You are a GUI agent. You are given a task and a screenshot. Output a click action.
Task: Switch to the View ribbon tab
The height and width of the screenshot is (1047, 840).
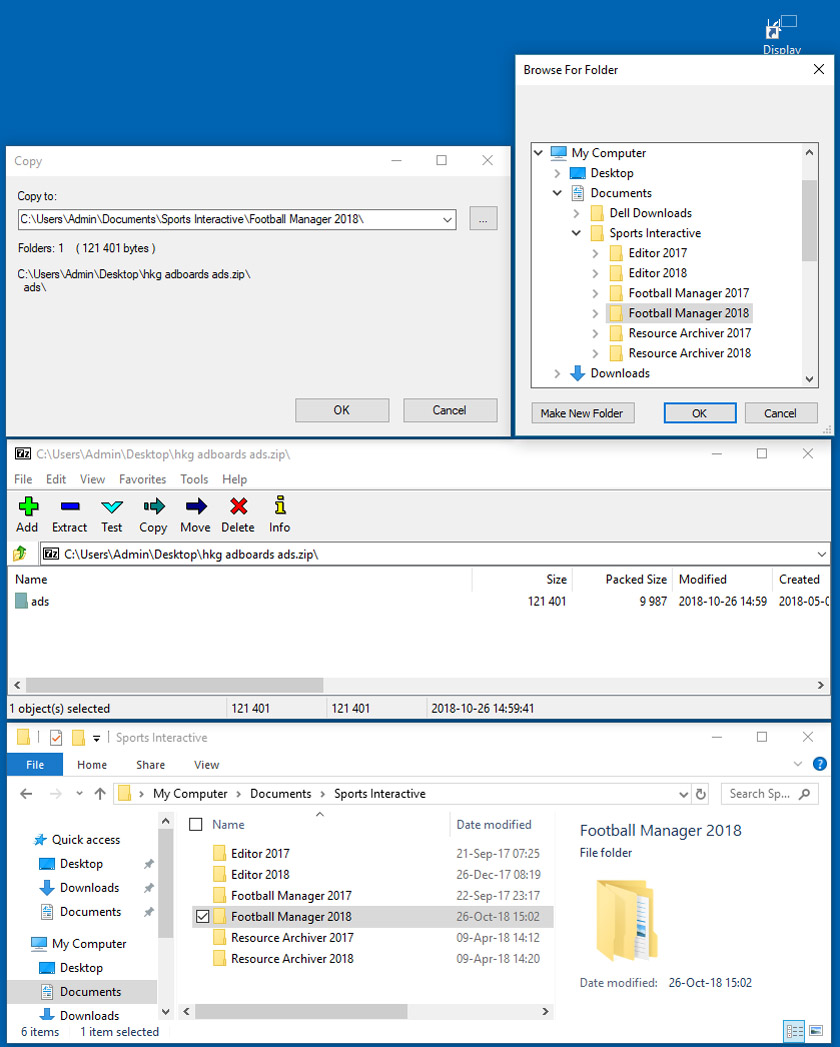206,765
